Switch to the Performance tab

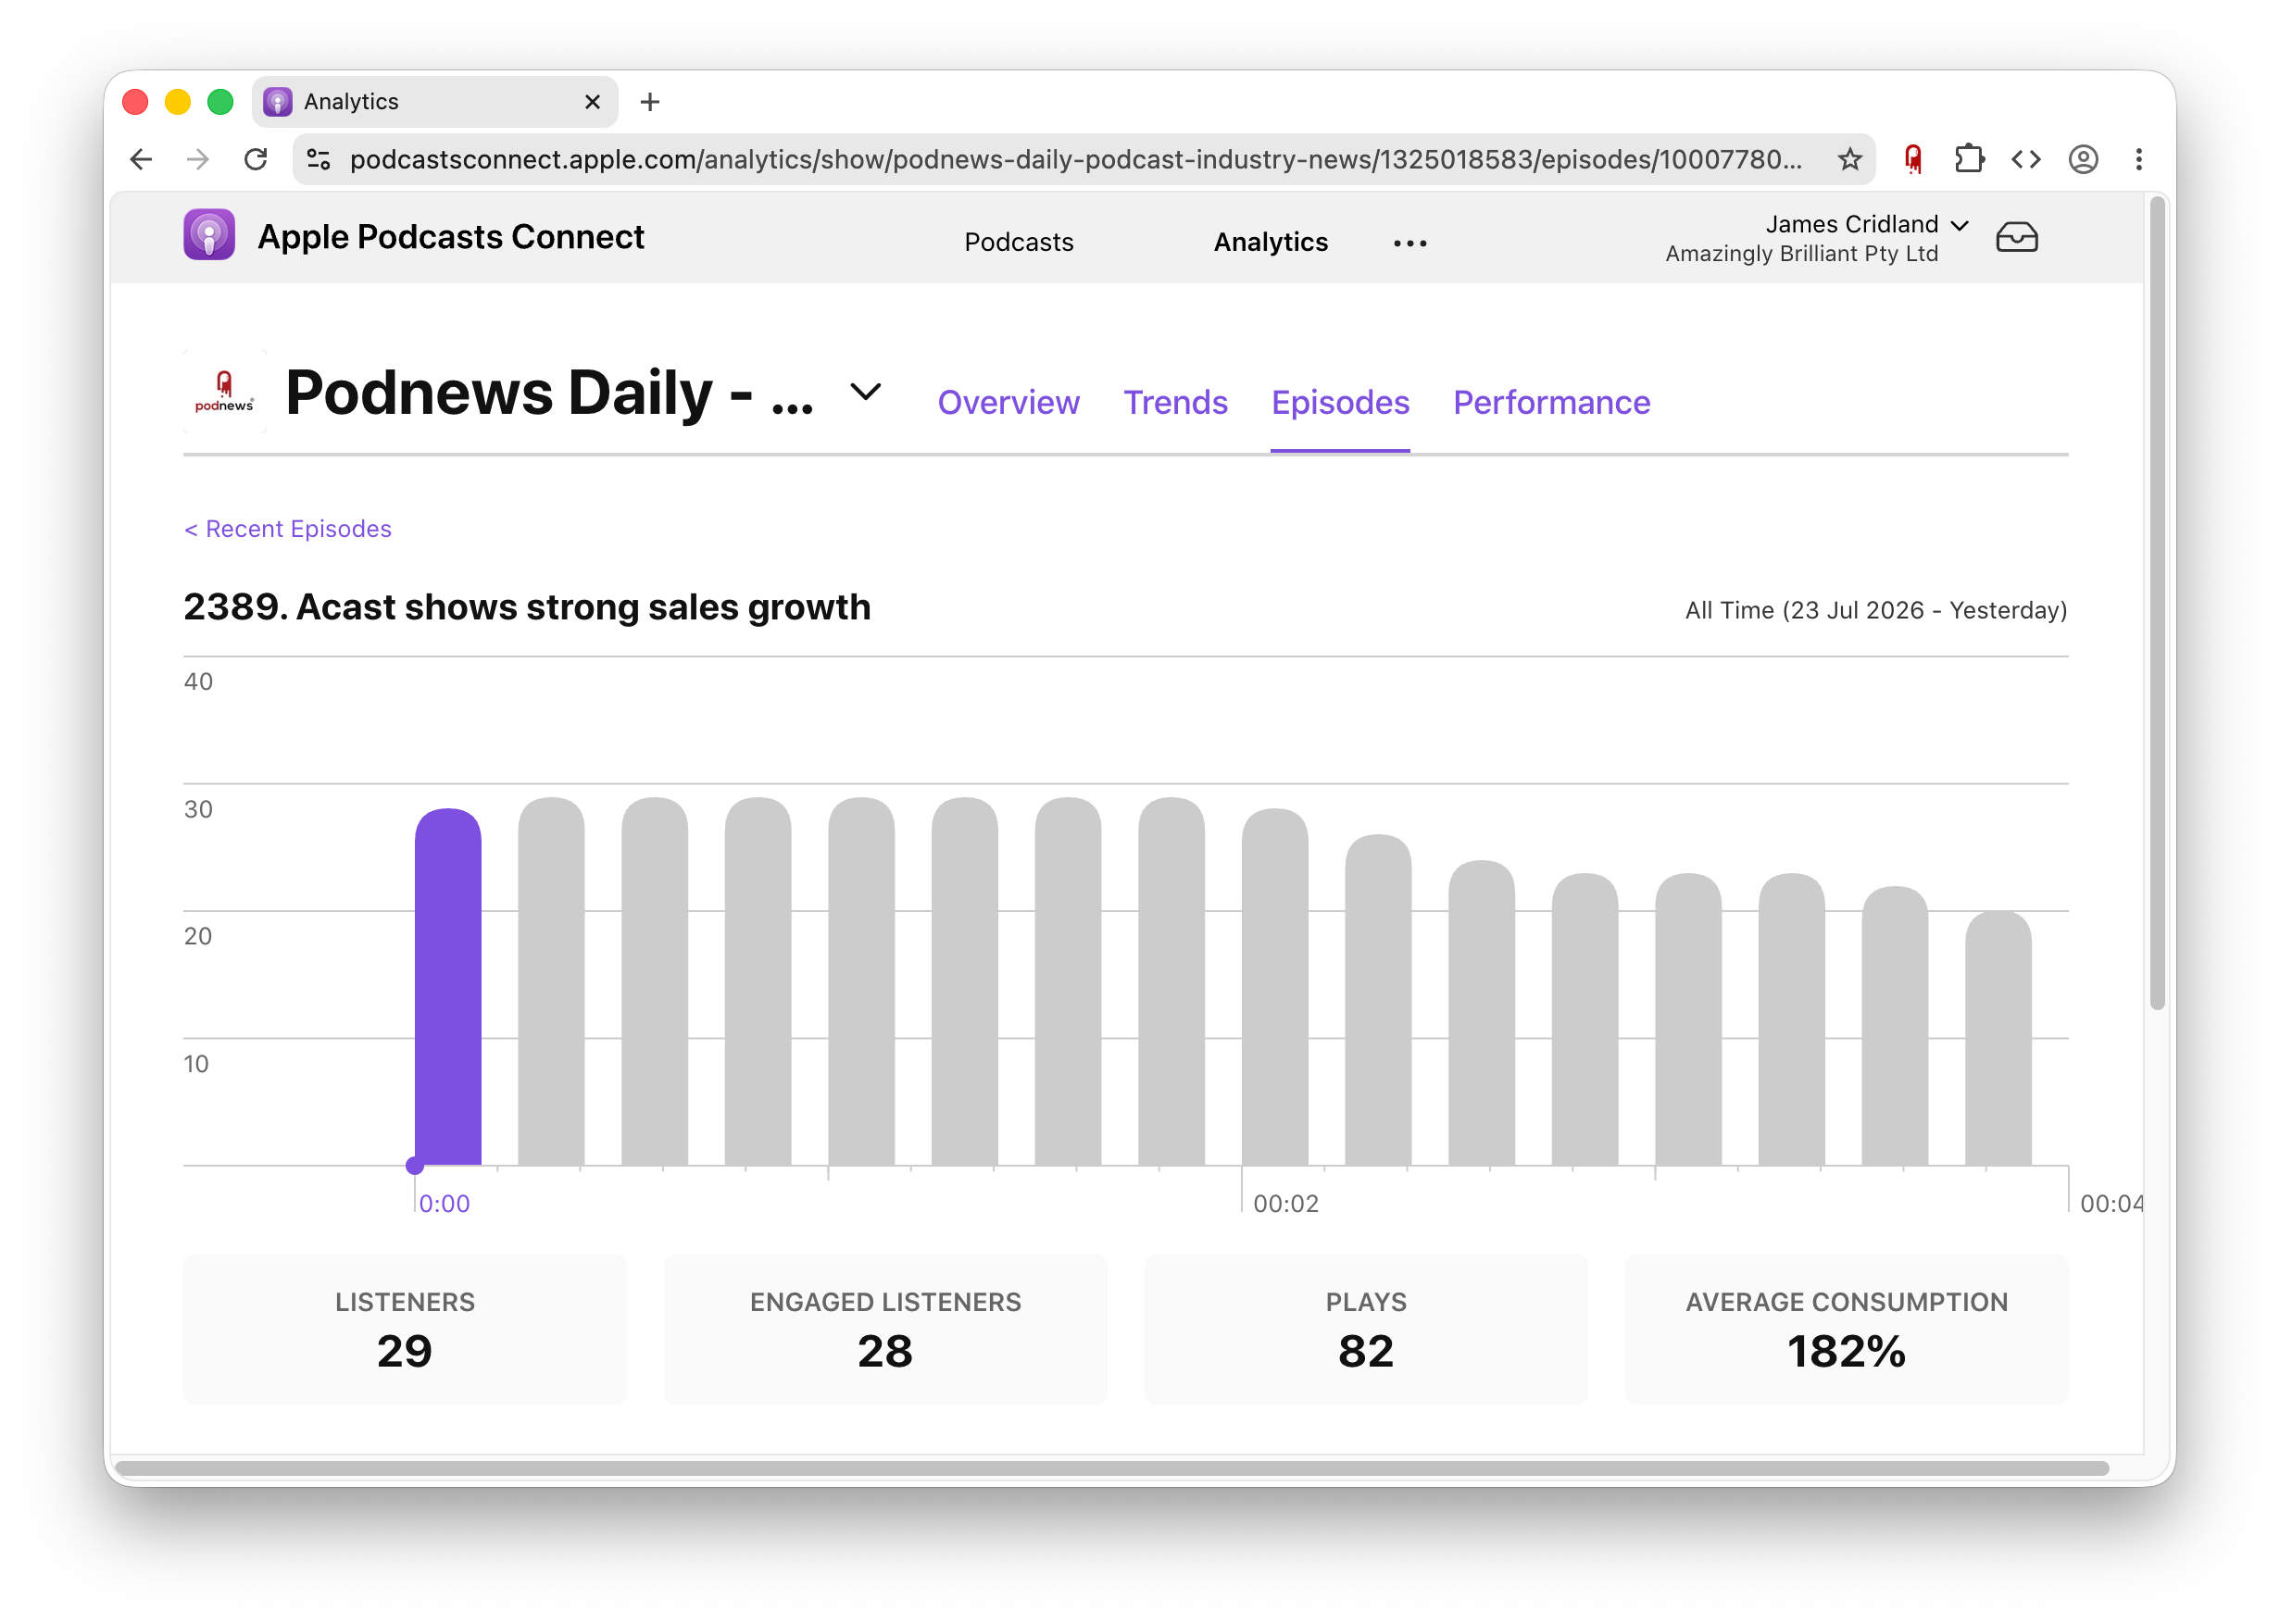(x=1551, y=402)
